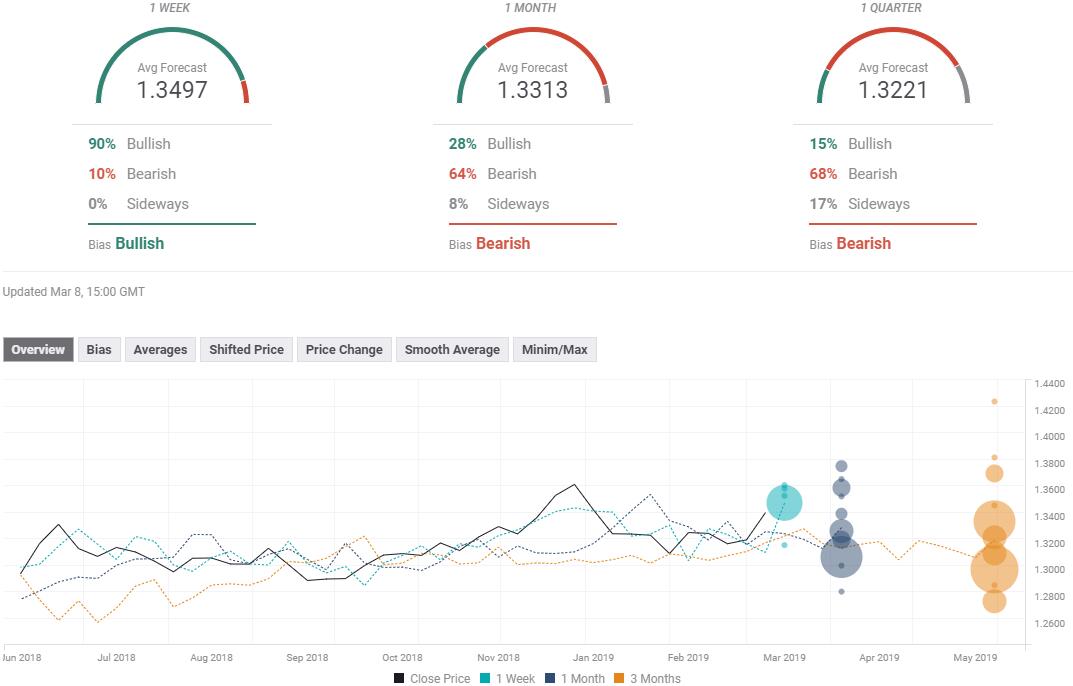Click the May 2019 axis label
Image resolution: width=1073 pixels, height=686 pixels.
[975, 657]
